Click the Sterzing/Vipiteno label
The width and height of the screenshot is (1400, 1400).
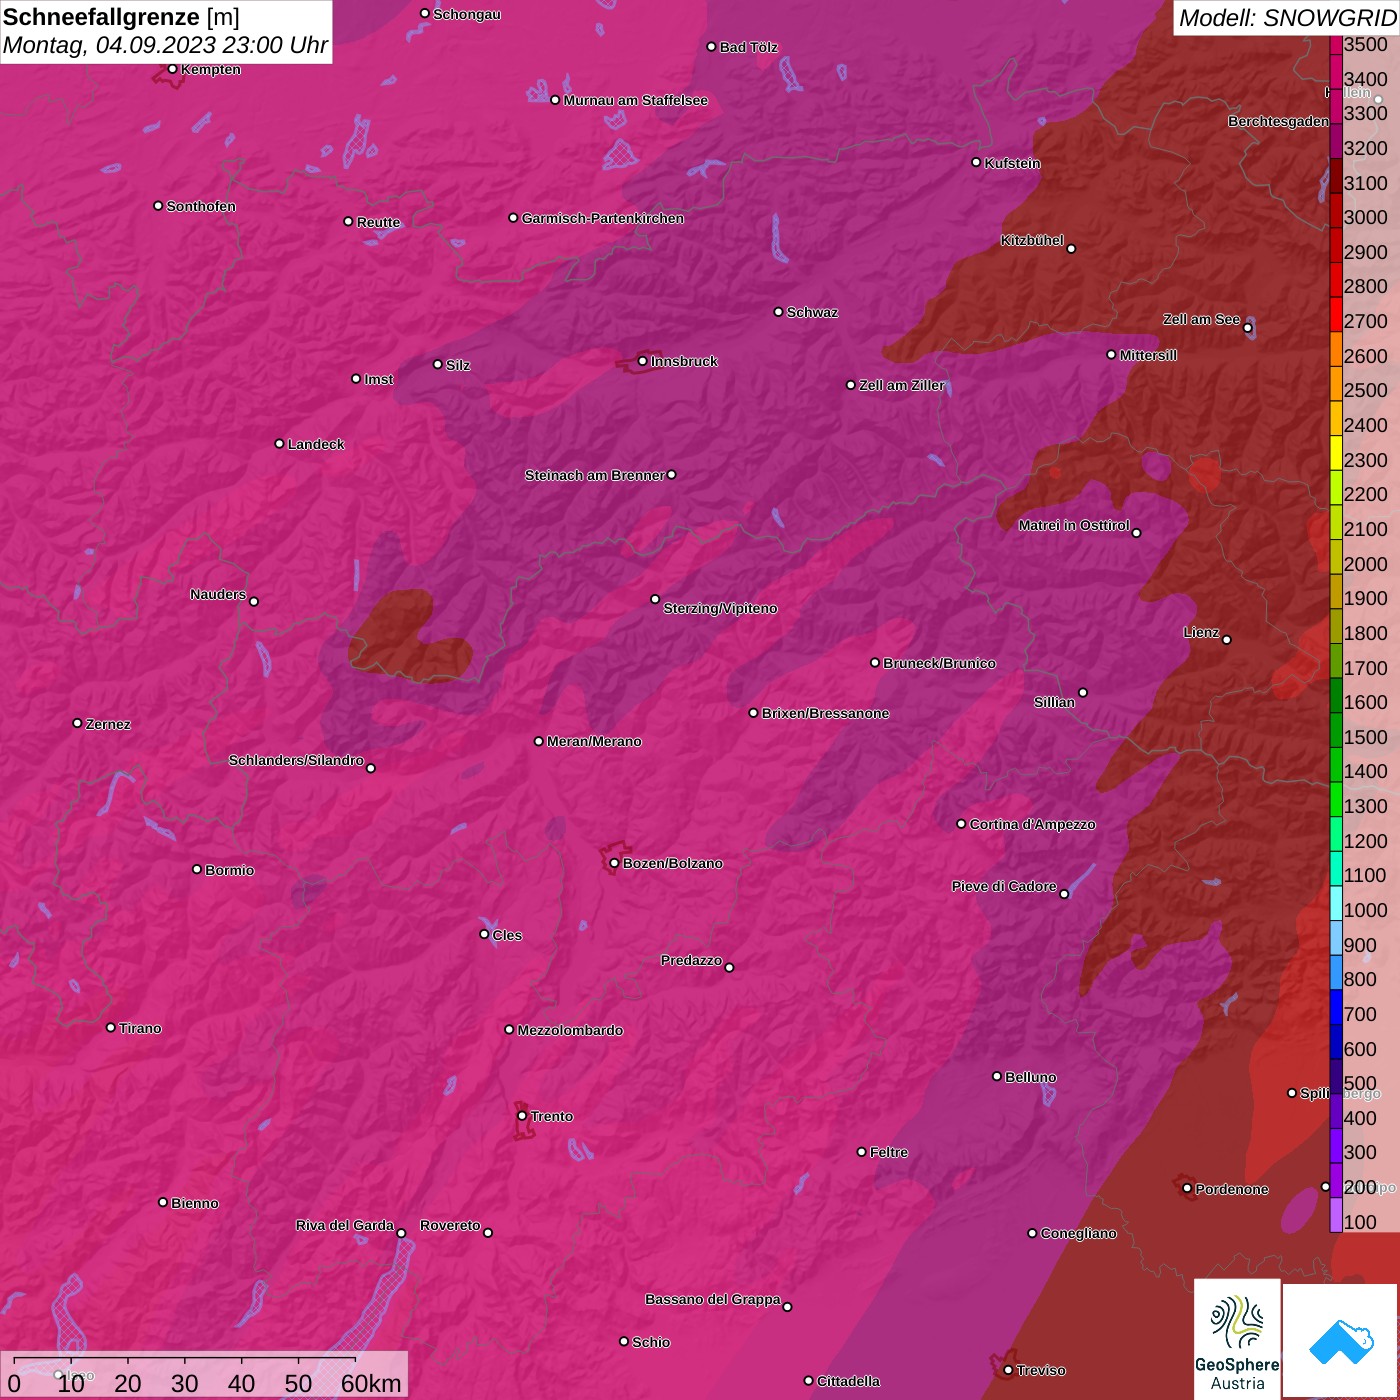click(x=720, y=608)
